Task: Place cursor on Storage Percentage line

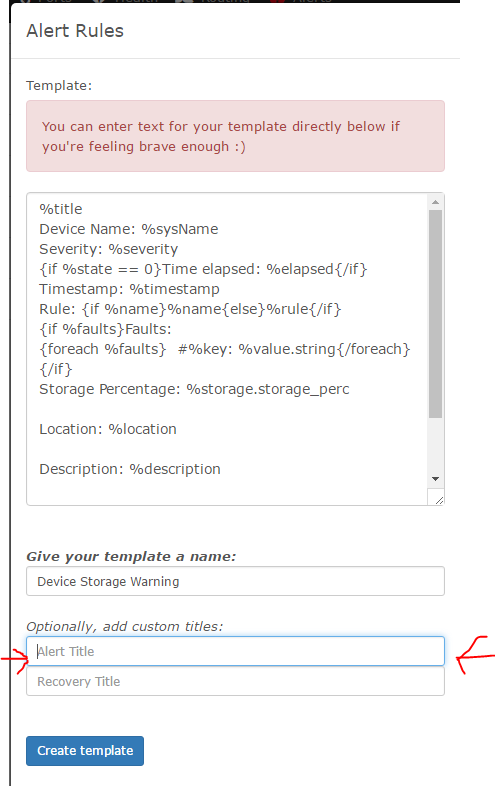Action: point(194,389)
